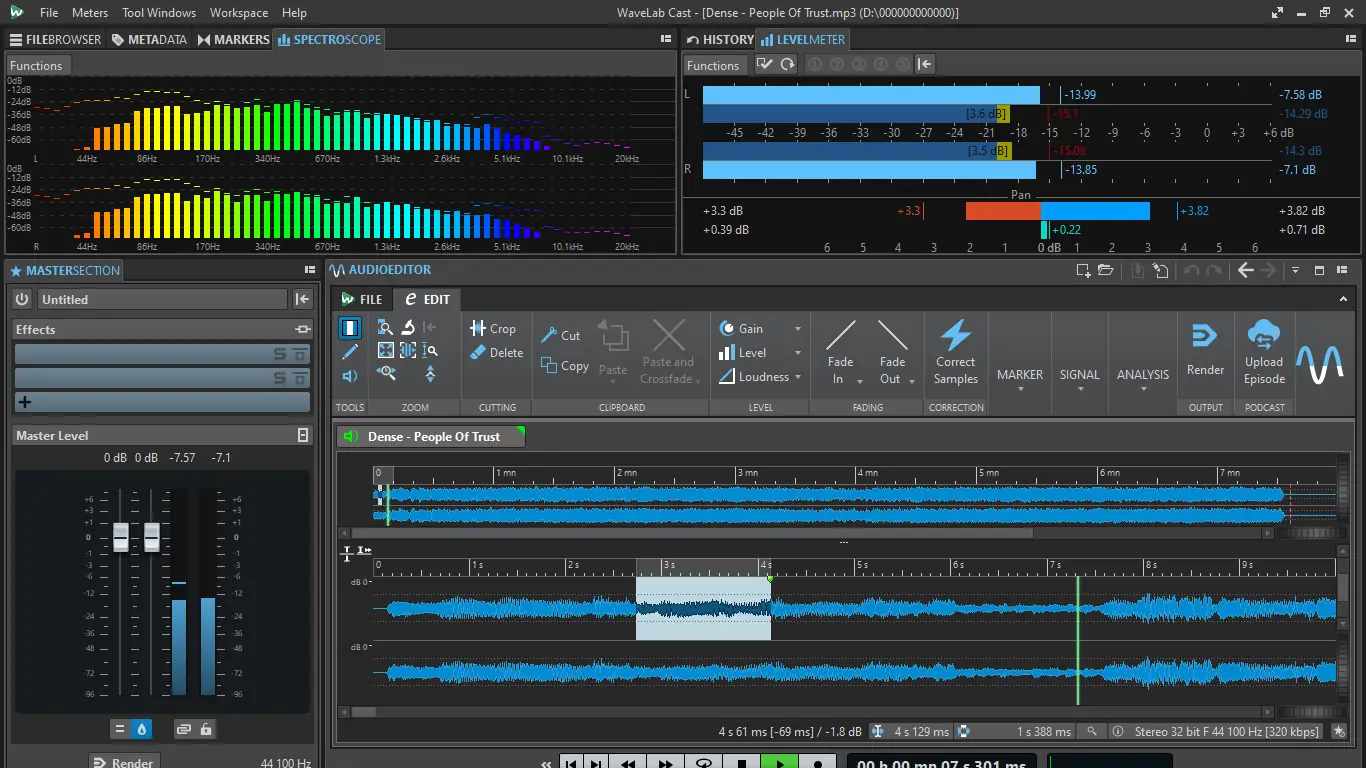The width and height of the screenshot is (1366, 768).
Task: Open the Gain dropdown arrow
Action: pyautogui.click(x=797, y=329)
